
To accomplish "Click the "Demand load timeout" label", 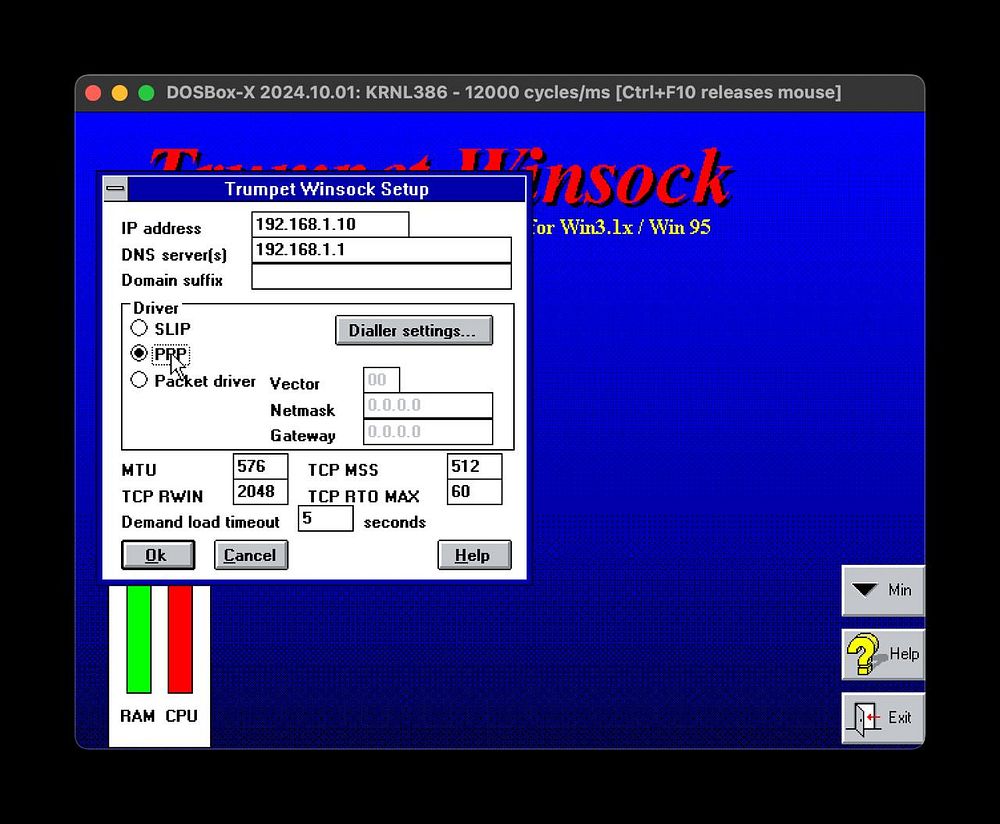I will point(200,522).
